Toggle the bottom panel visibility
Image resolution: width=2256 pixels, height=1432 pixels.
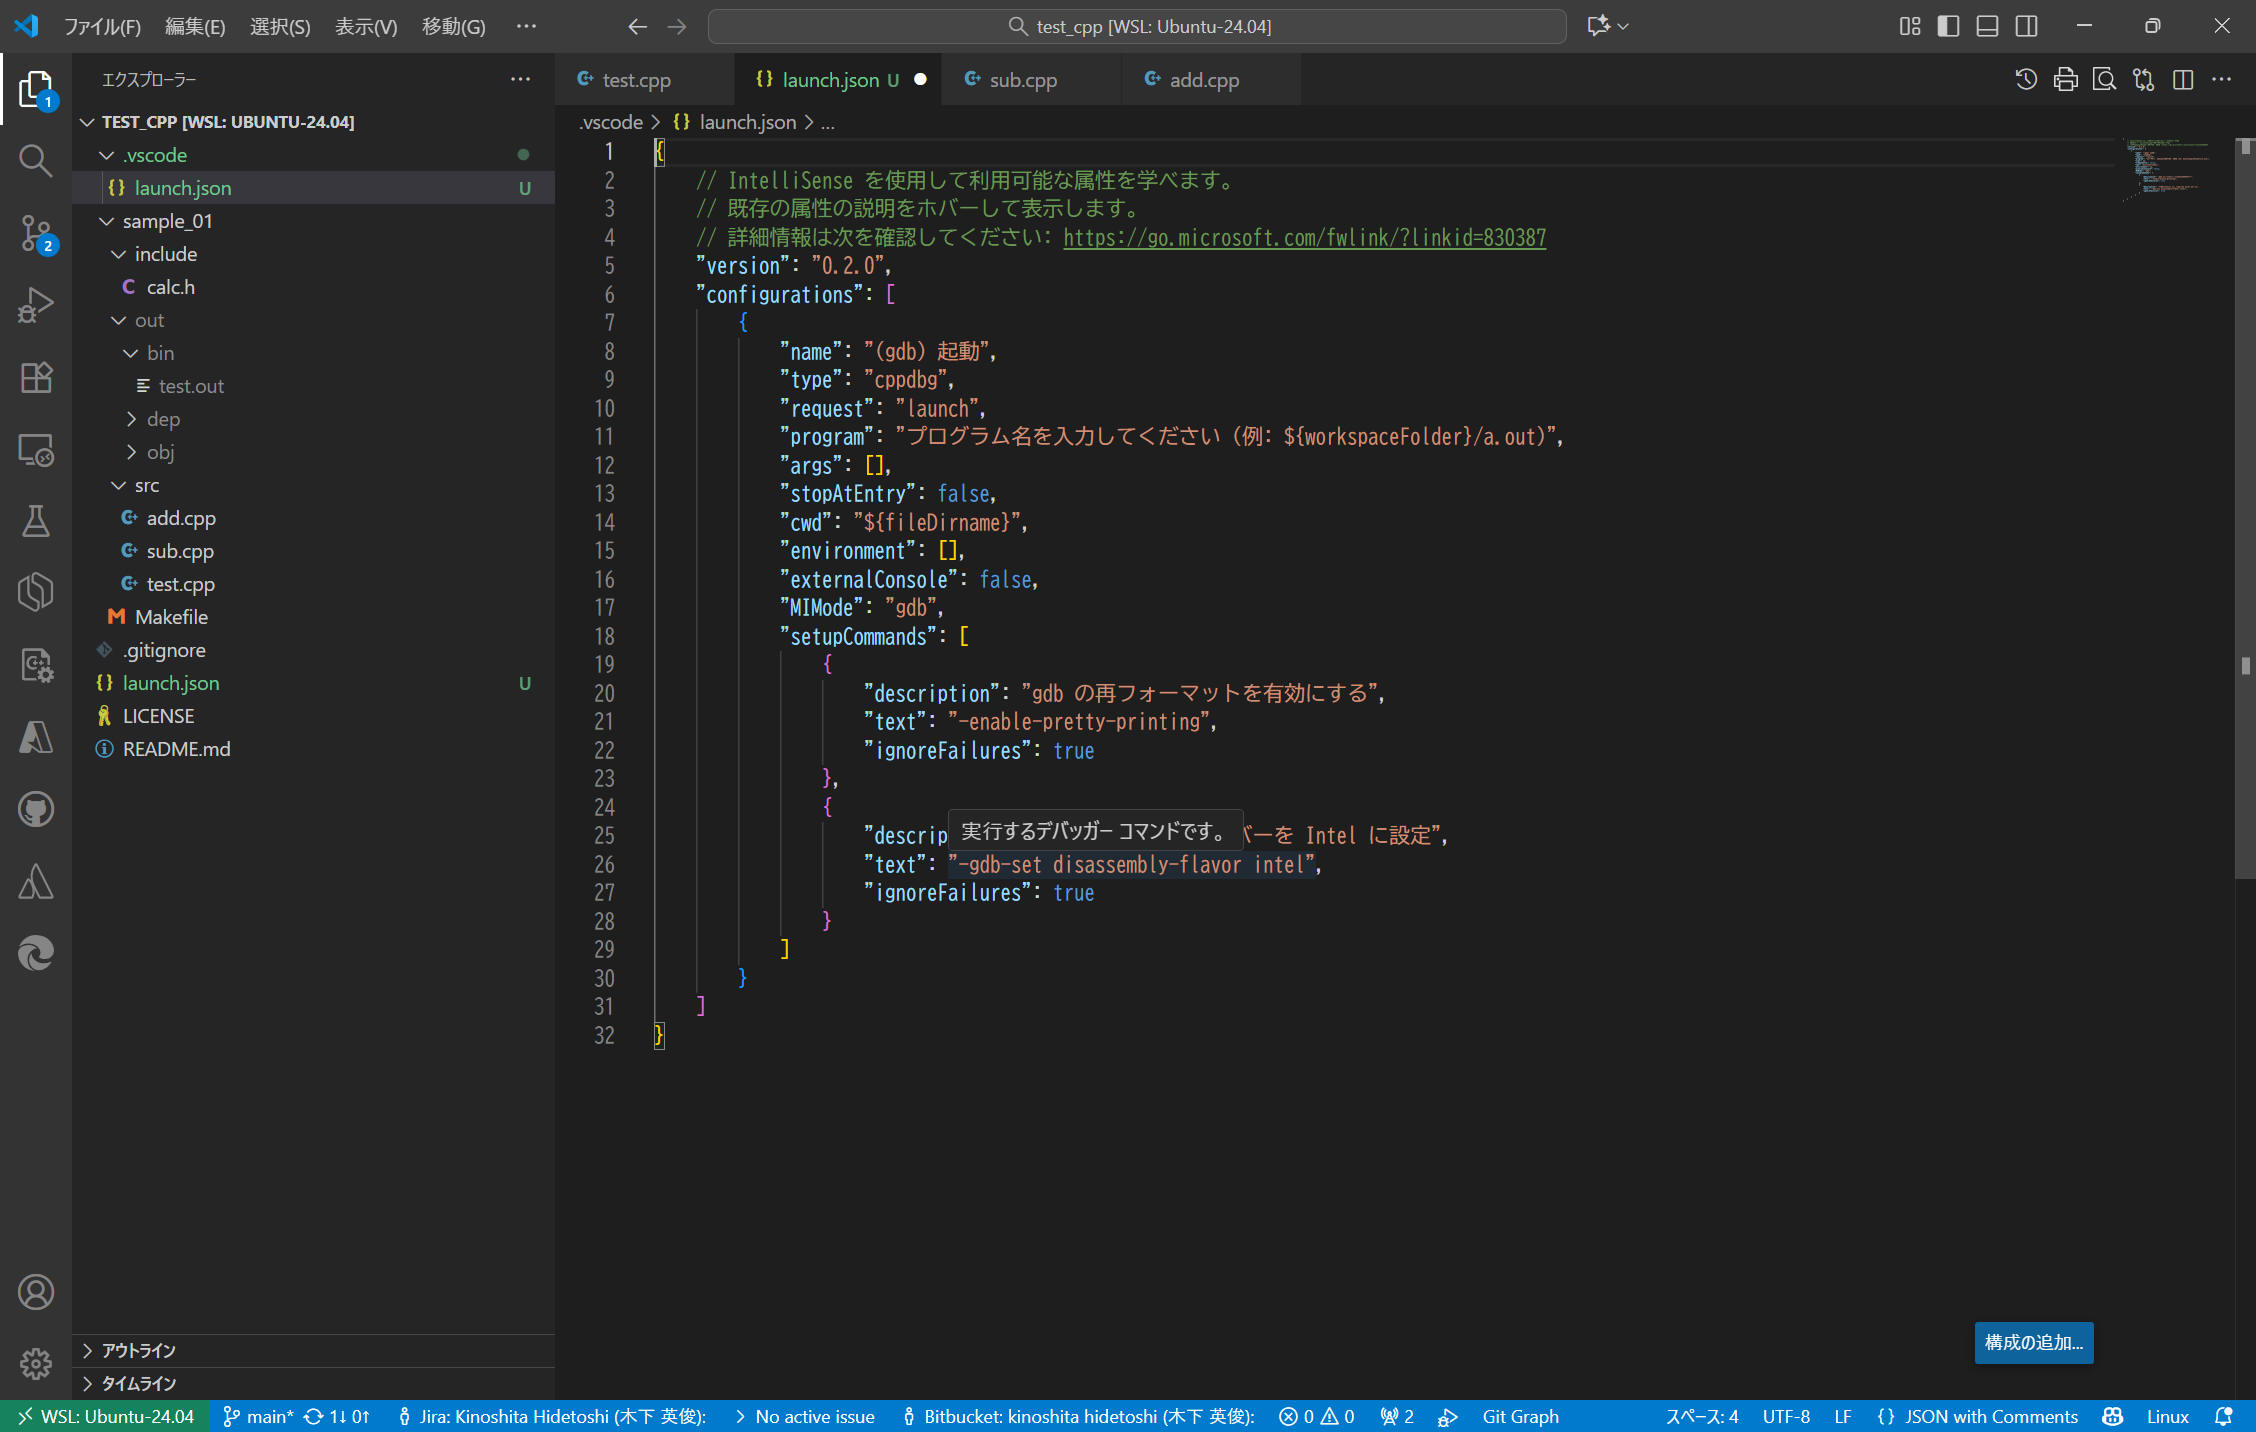click(x=1986, y=26)
